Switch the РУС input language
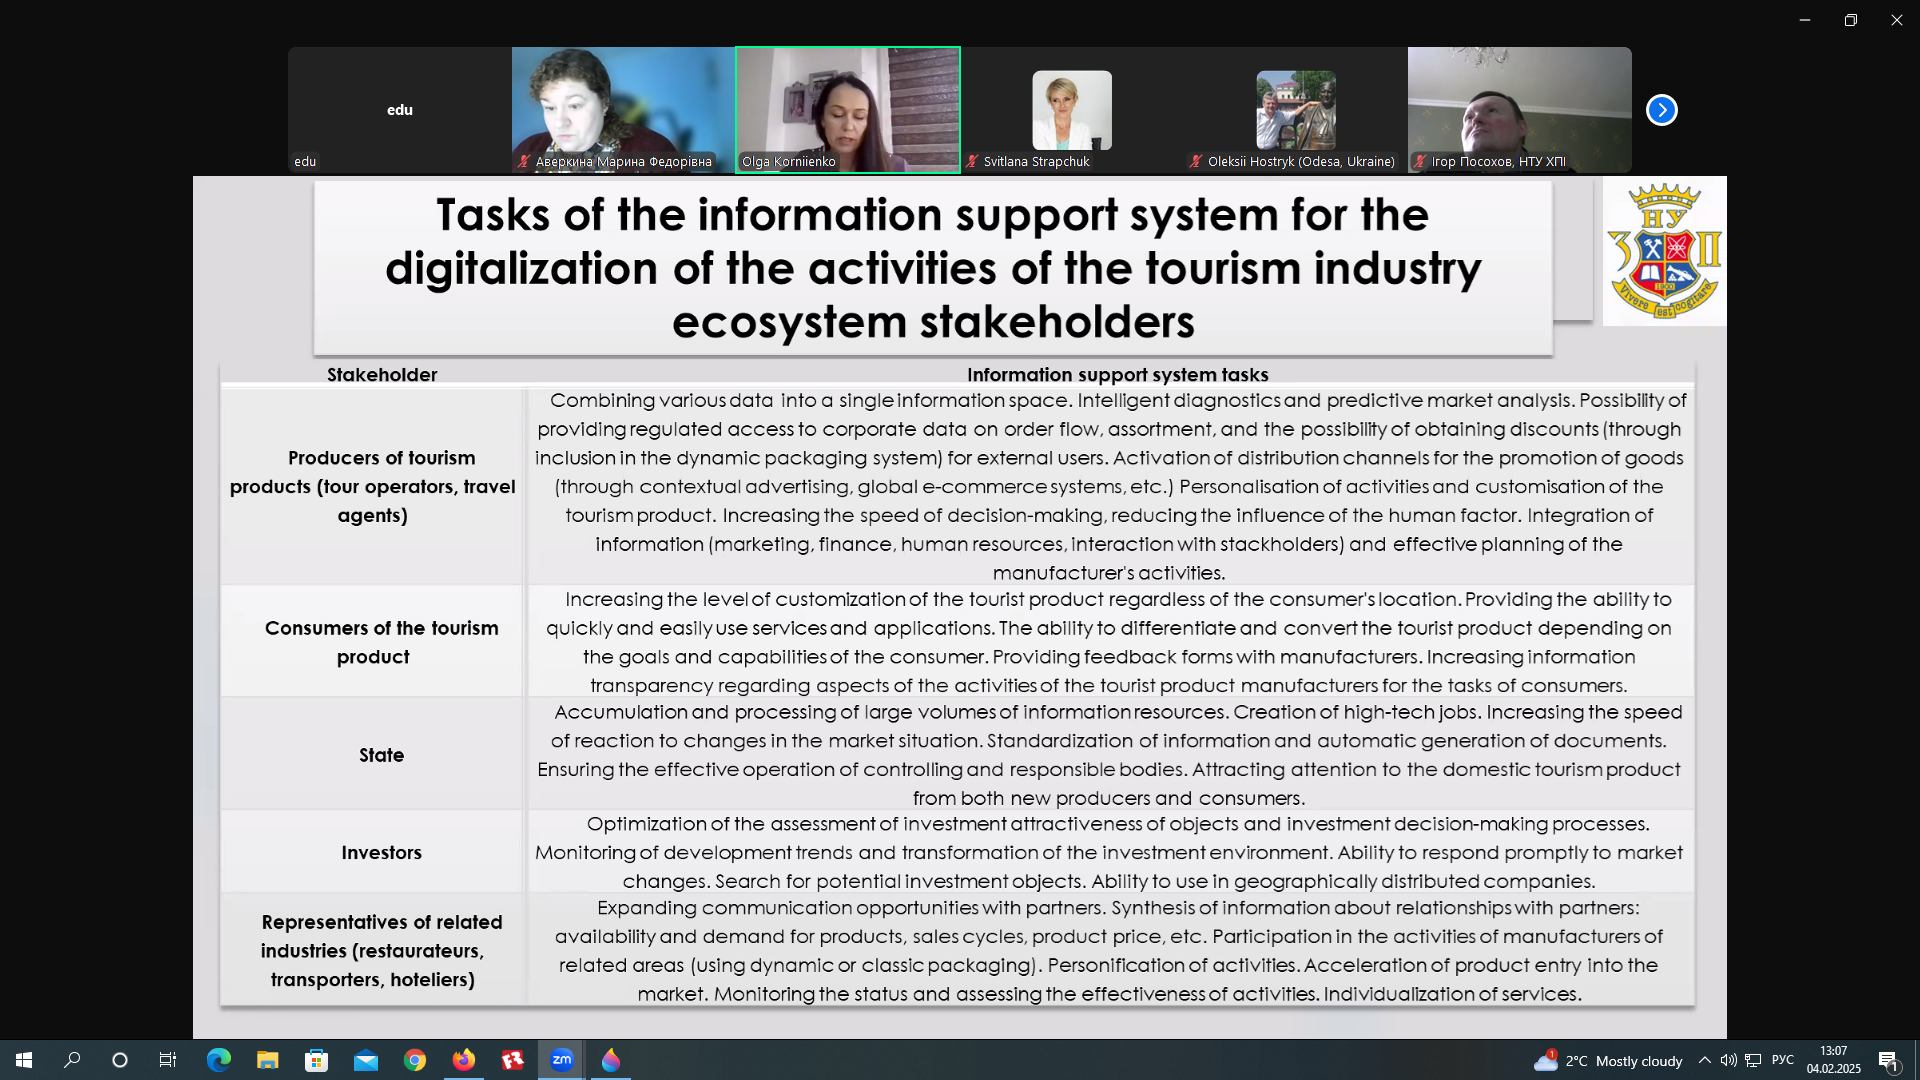 click(1783, 1060)
